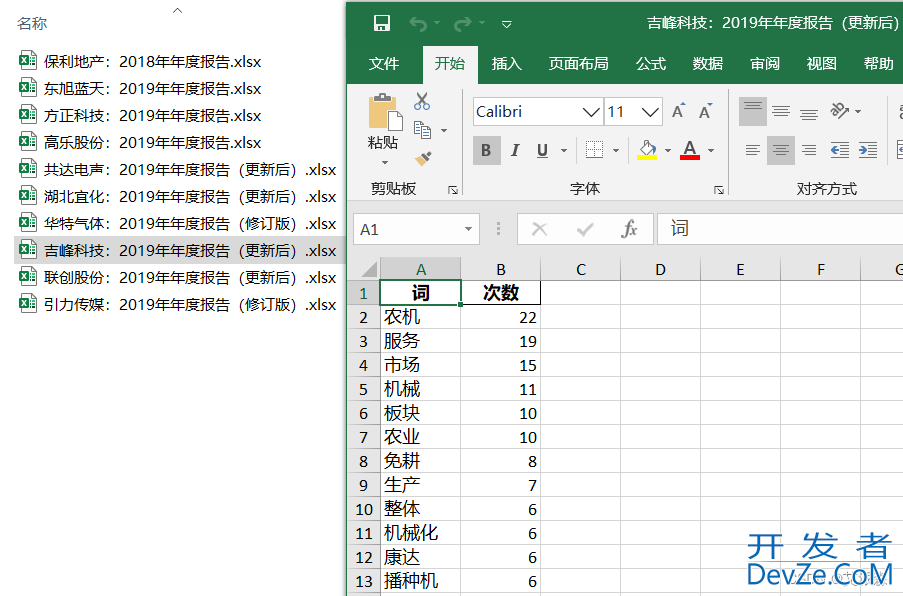Toggle Align Left icon
Image resolution: width=903 pixels, height=596 pixels.
(x=753, y=150)
